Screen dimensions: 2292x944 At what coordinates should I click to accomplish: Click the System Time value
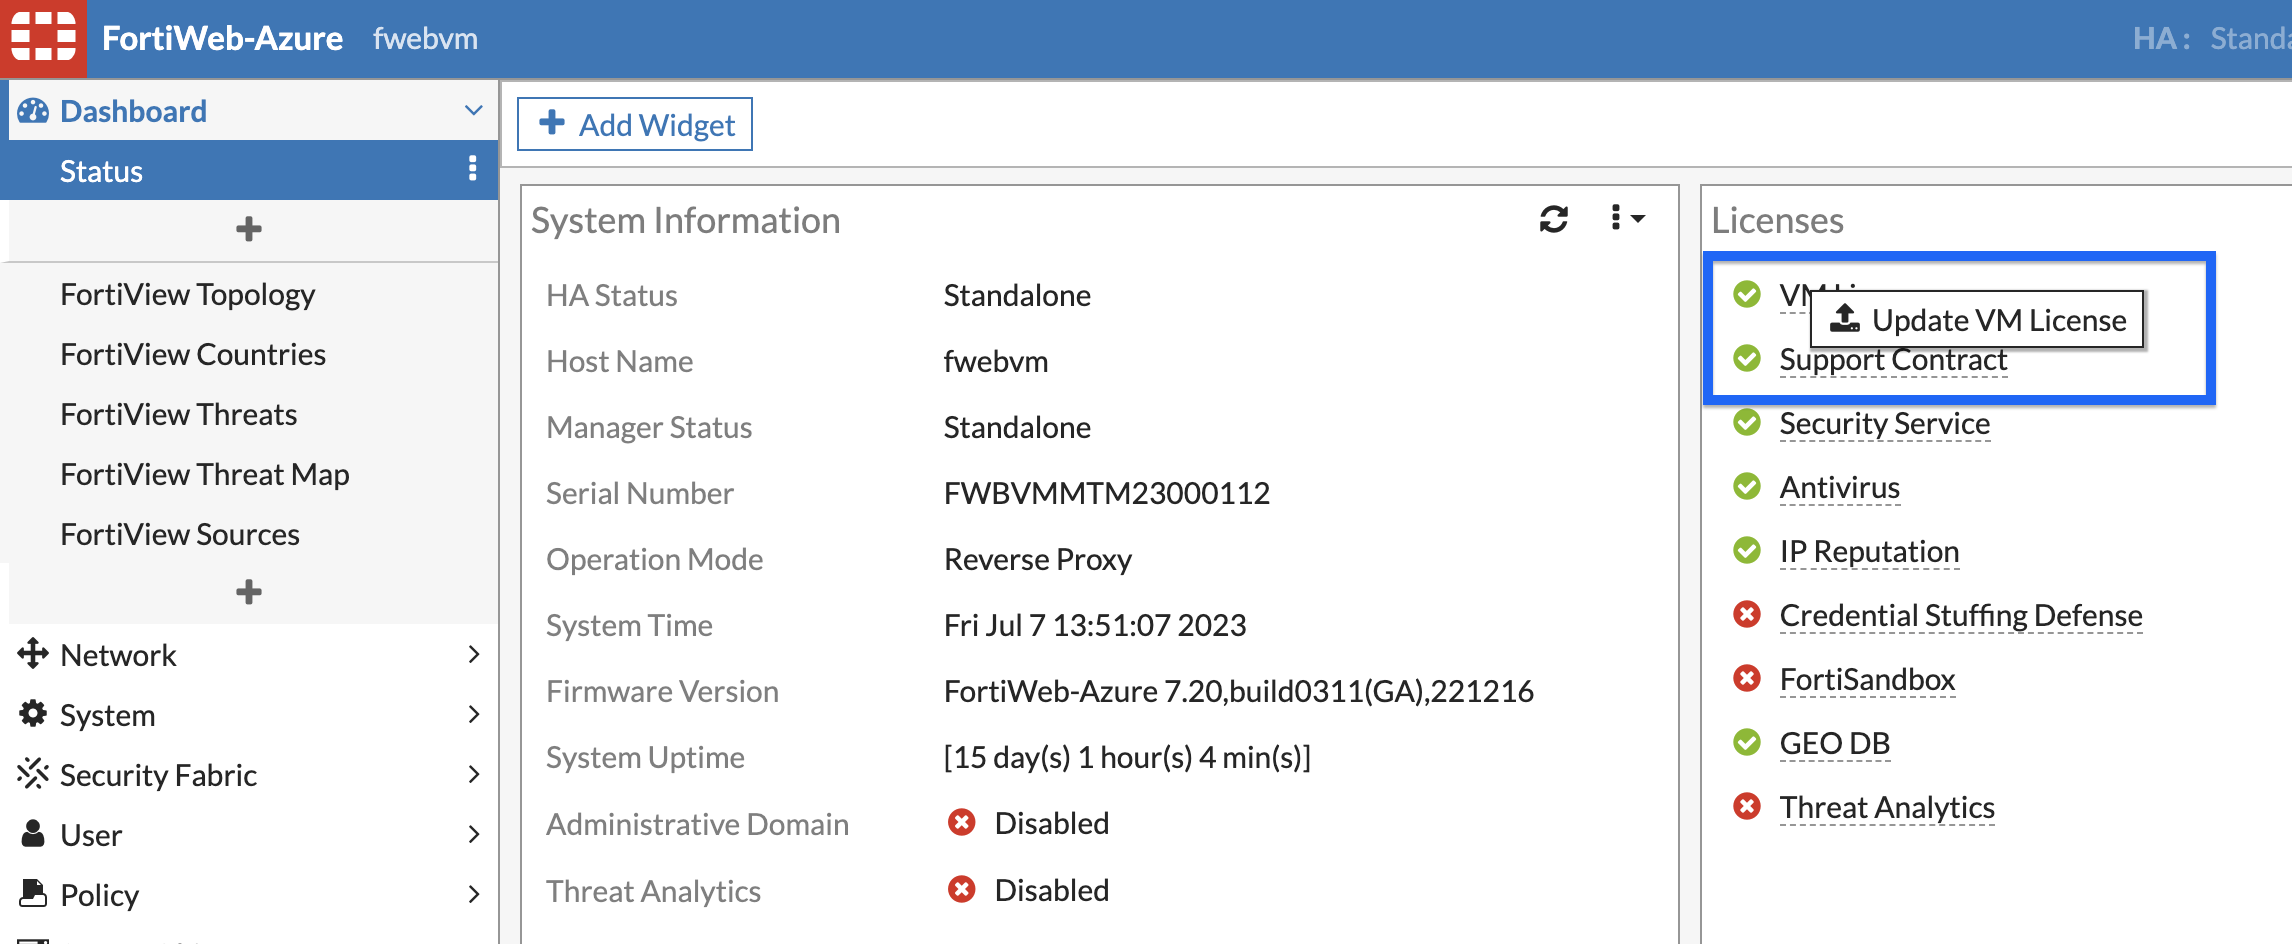[x=1094, y=625]
